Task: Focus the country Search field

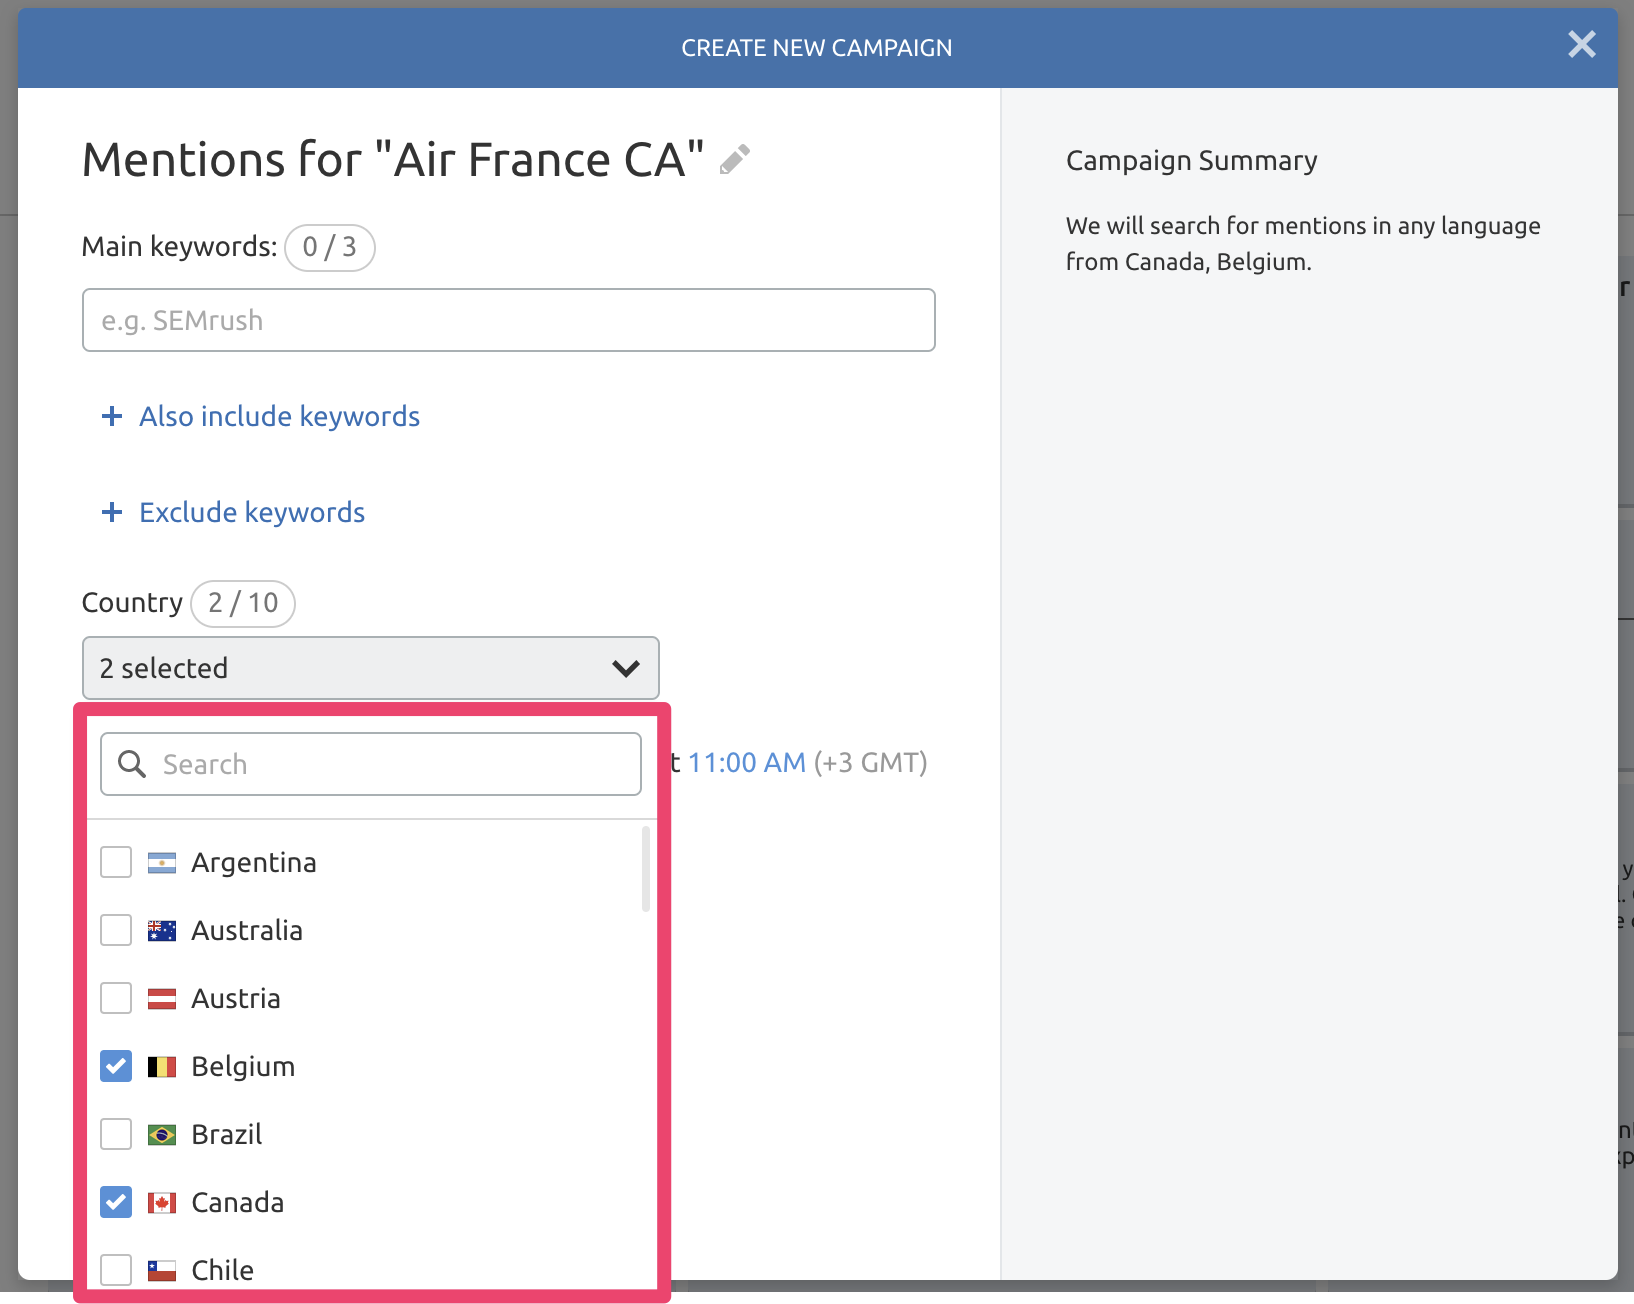Action: click(x=371, y=764)
